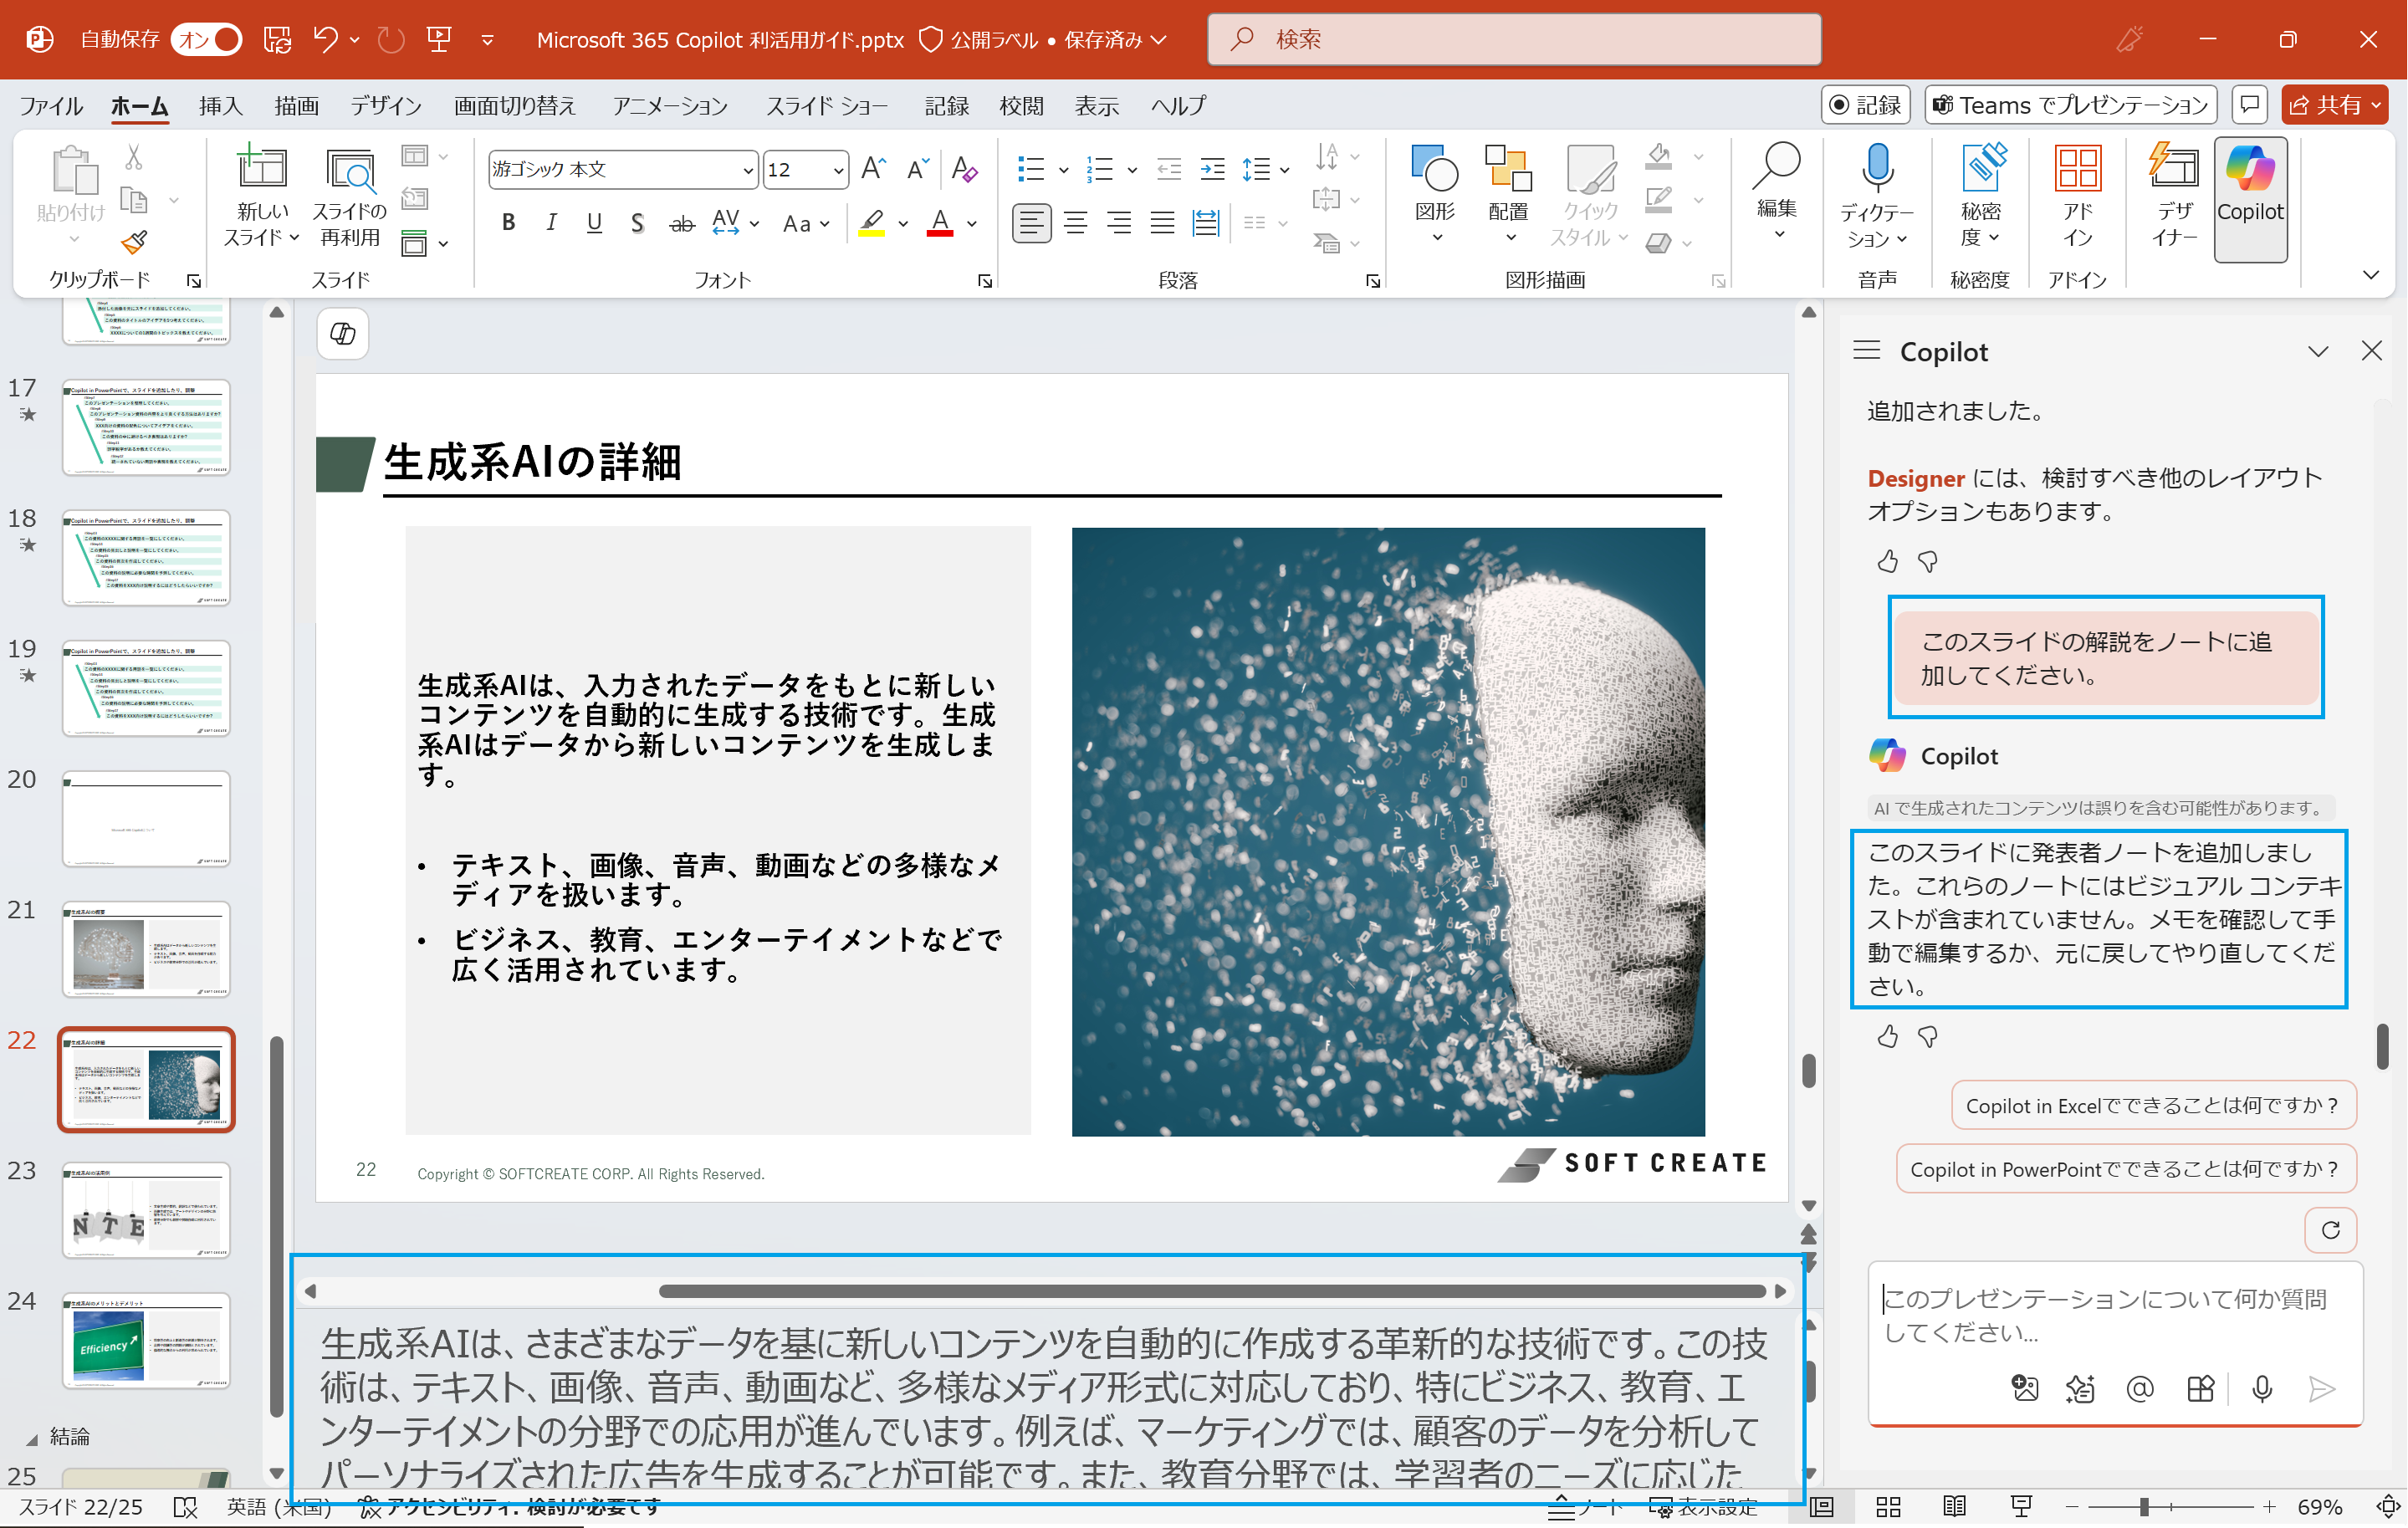Click the New Slide icon
The width and height of the screenshot is (2408, 1528).
click(261, 168)
